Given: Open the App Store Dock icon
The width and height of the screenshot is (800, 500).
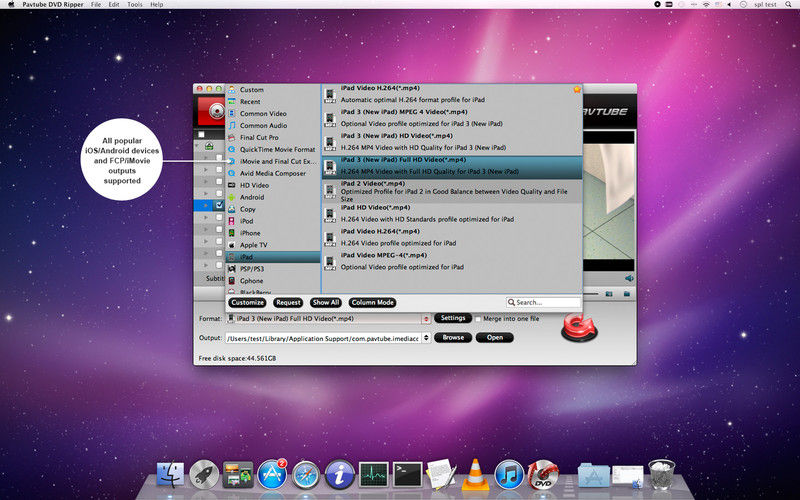Looking at the screenshot, I should click(271, 474).
